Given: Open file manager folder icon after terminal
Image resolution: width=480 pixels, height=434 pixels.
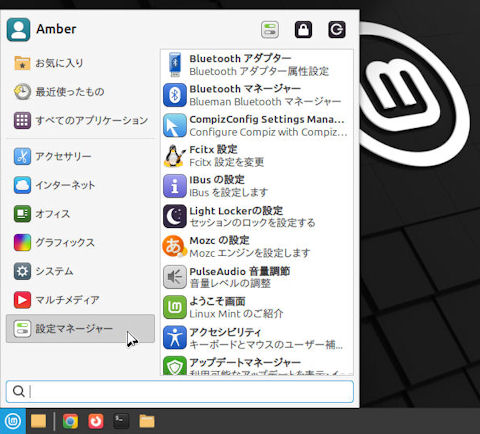Looking at the screenshot, I should click(x=147, y=421).
